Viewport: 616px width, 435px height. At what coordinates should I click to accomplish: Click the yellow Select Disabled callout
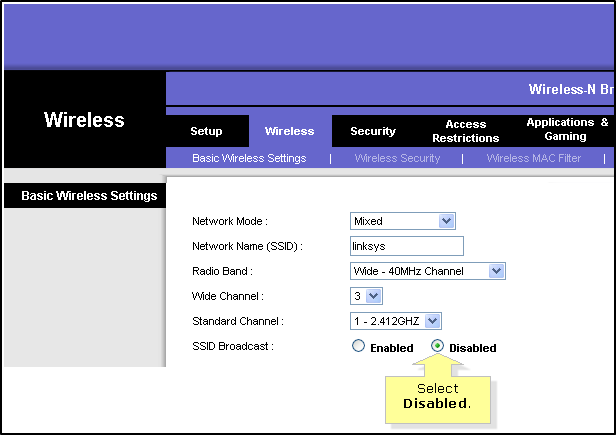[438, 395]
